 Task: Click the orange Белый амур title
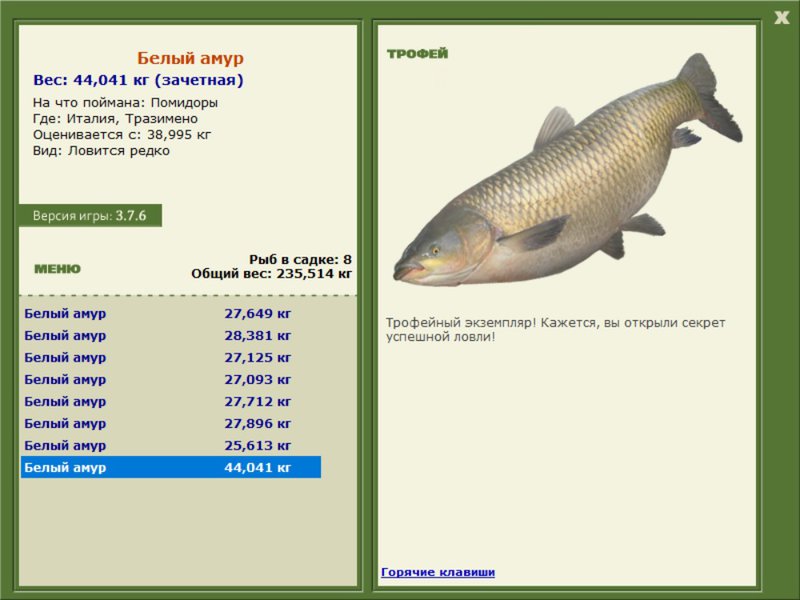click(x=190, y=58)
